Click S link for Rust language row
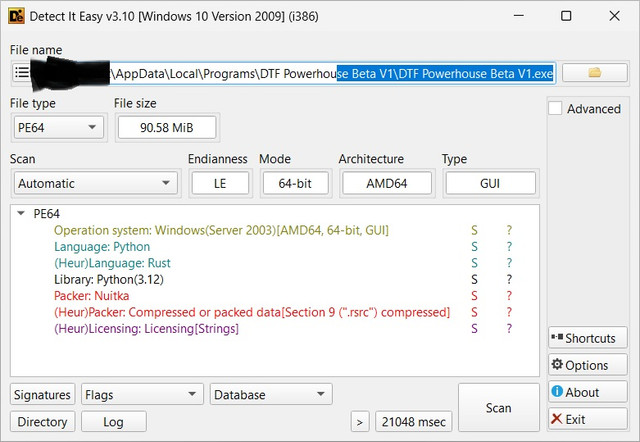This screenshot has height=442, width=640. point(474,263)
